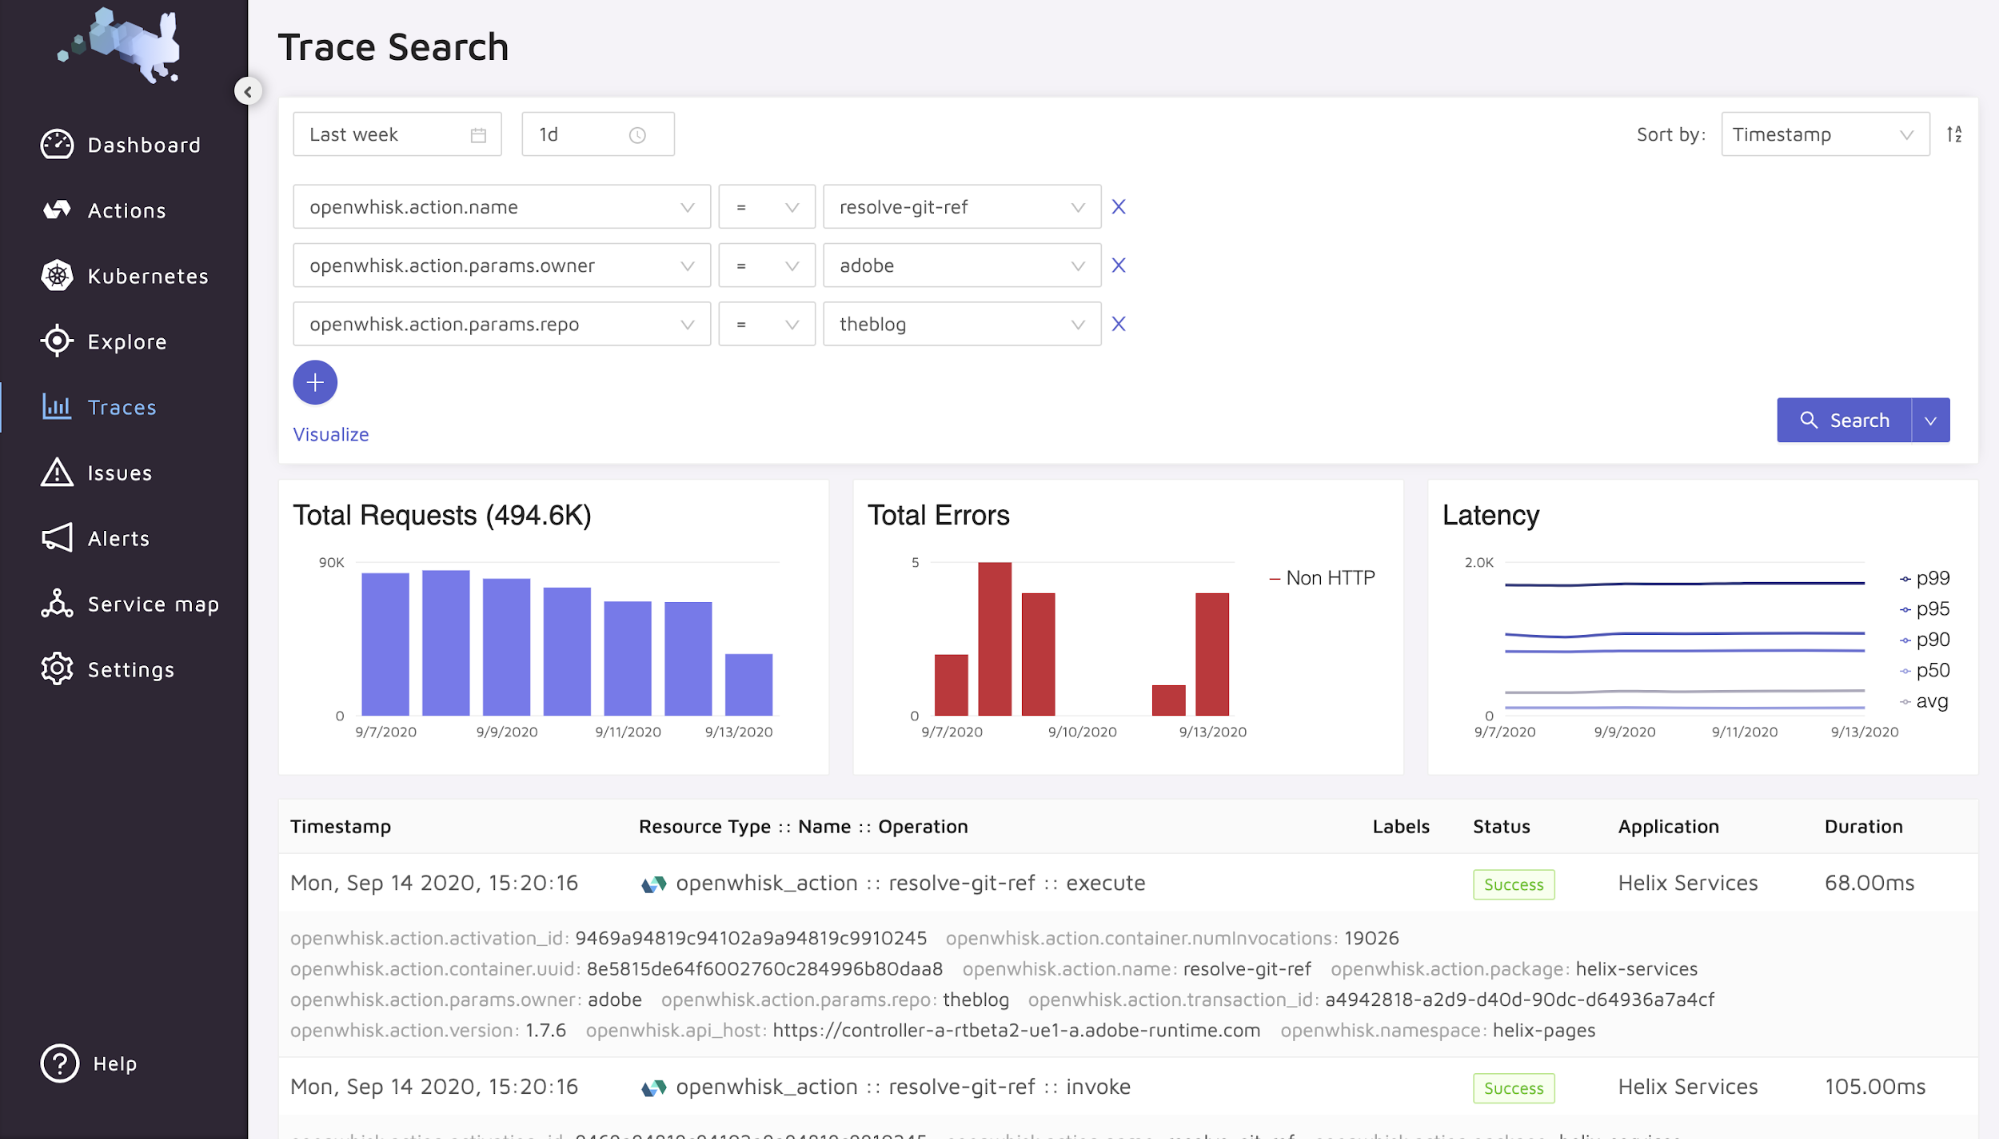Toggle sort order icon beside Timestamp
This screenshot has width=1999, height=1139.
pyautogui.click(x=1954, y=134)
